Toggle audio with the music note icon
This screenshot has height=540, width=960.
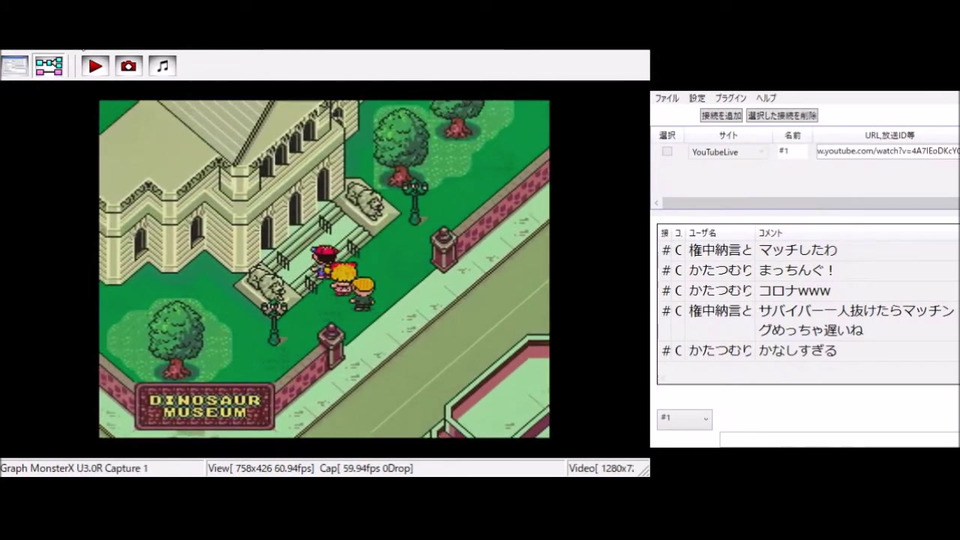point(162,66)
